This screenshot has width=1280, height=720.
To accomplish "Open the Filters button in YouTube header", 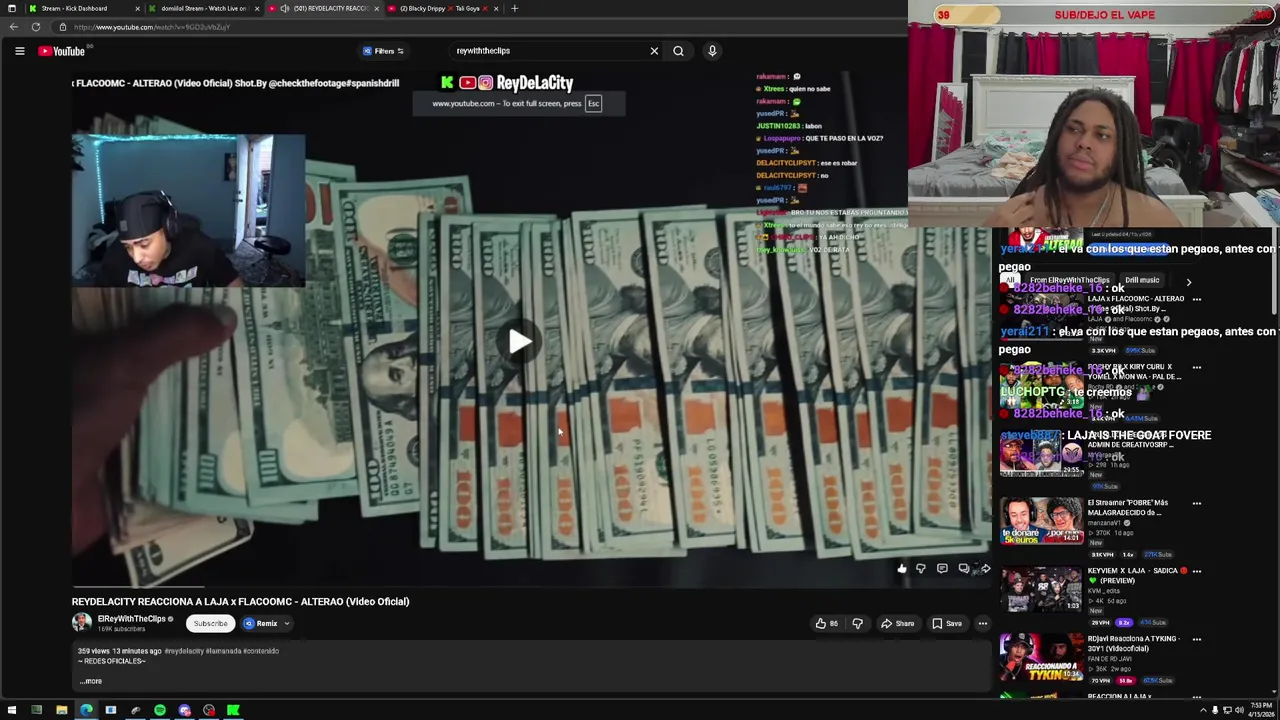I will coord(384,51).
